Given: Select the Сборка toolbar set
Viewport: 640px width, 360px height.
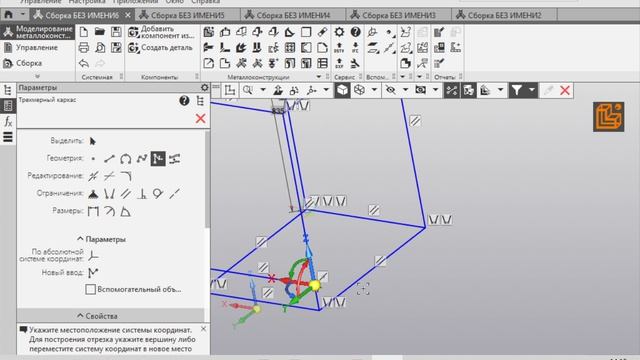Looking at the screenshot, I should [37, 63].
